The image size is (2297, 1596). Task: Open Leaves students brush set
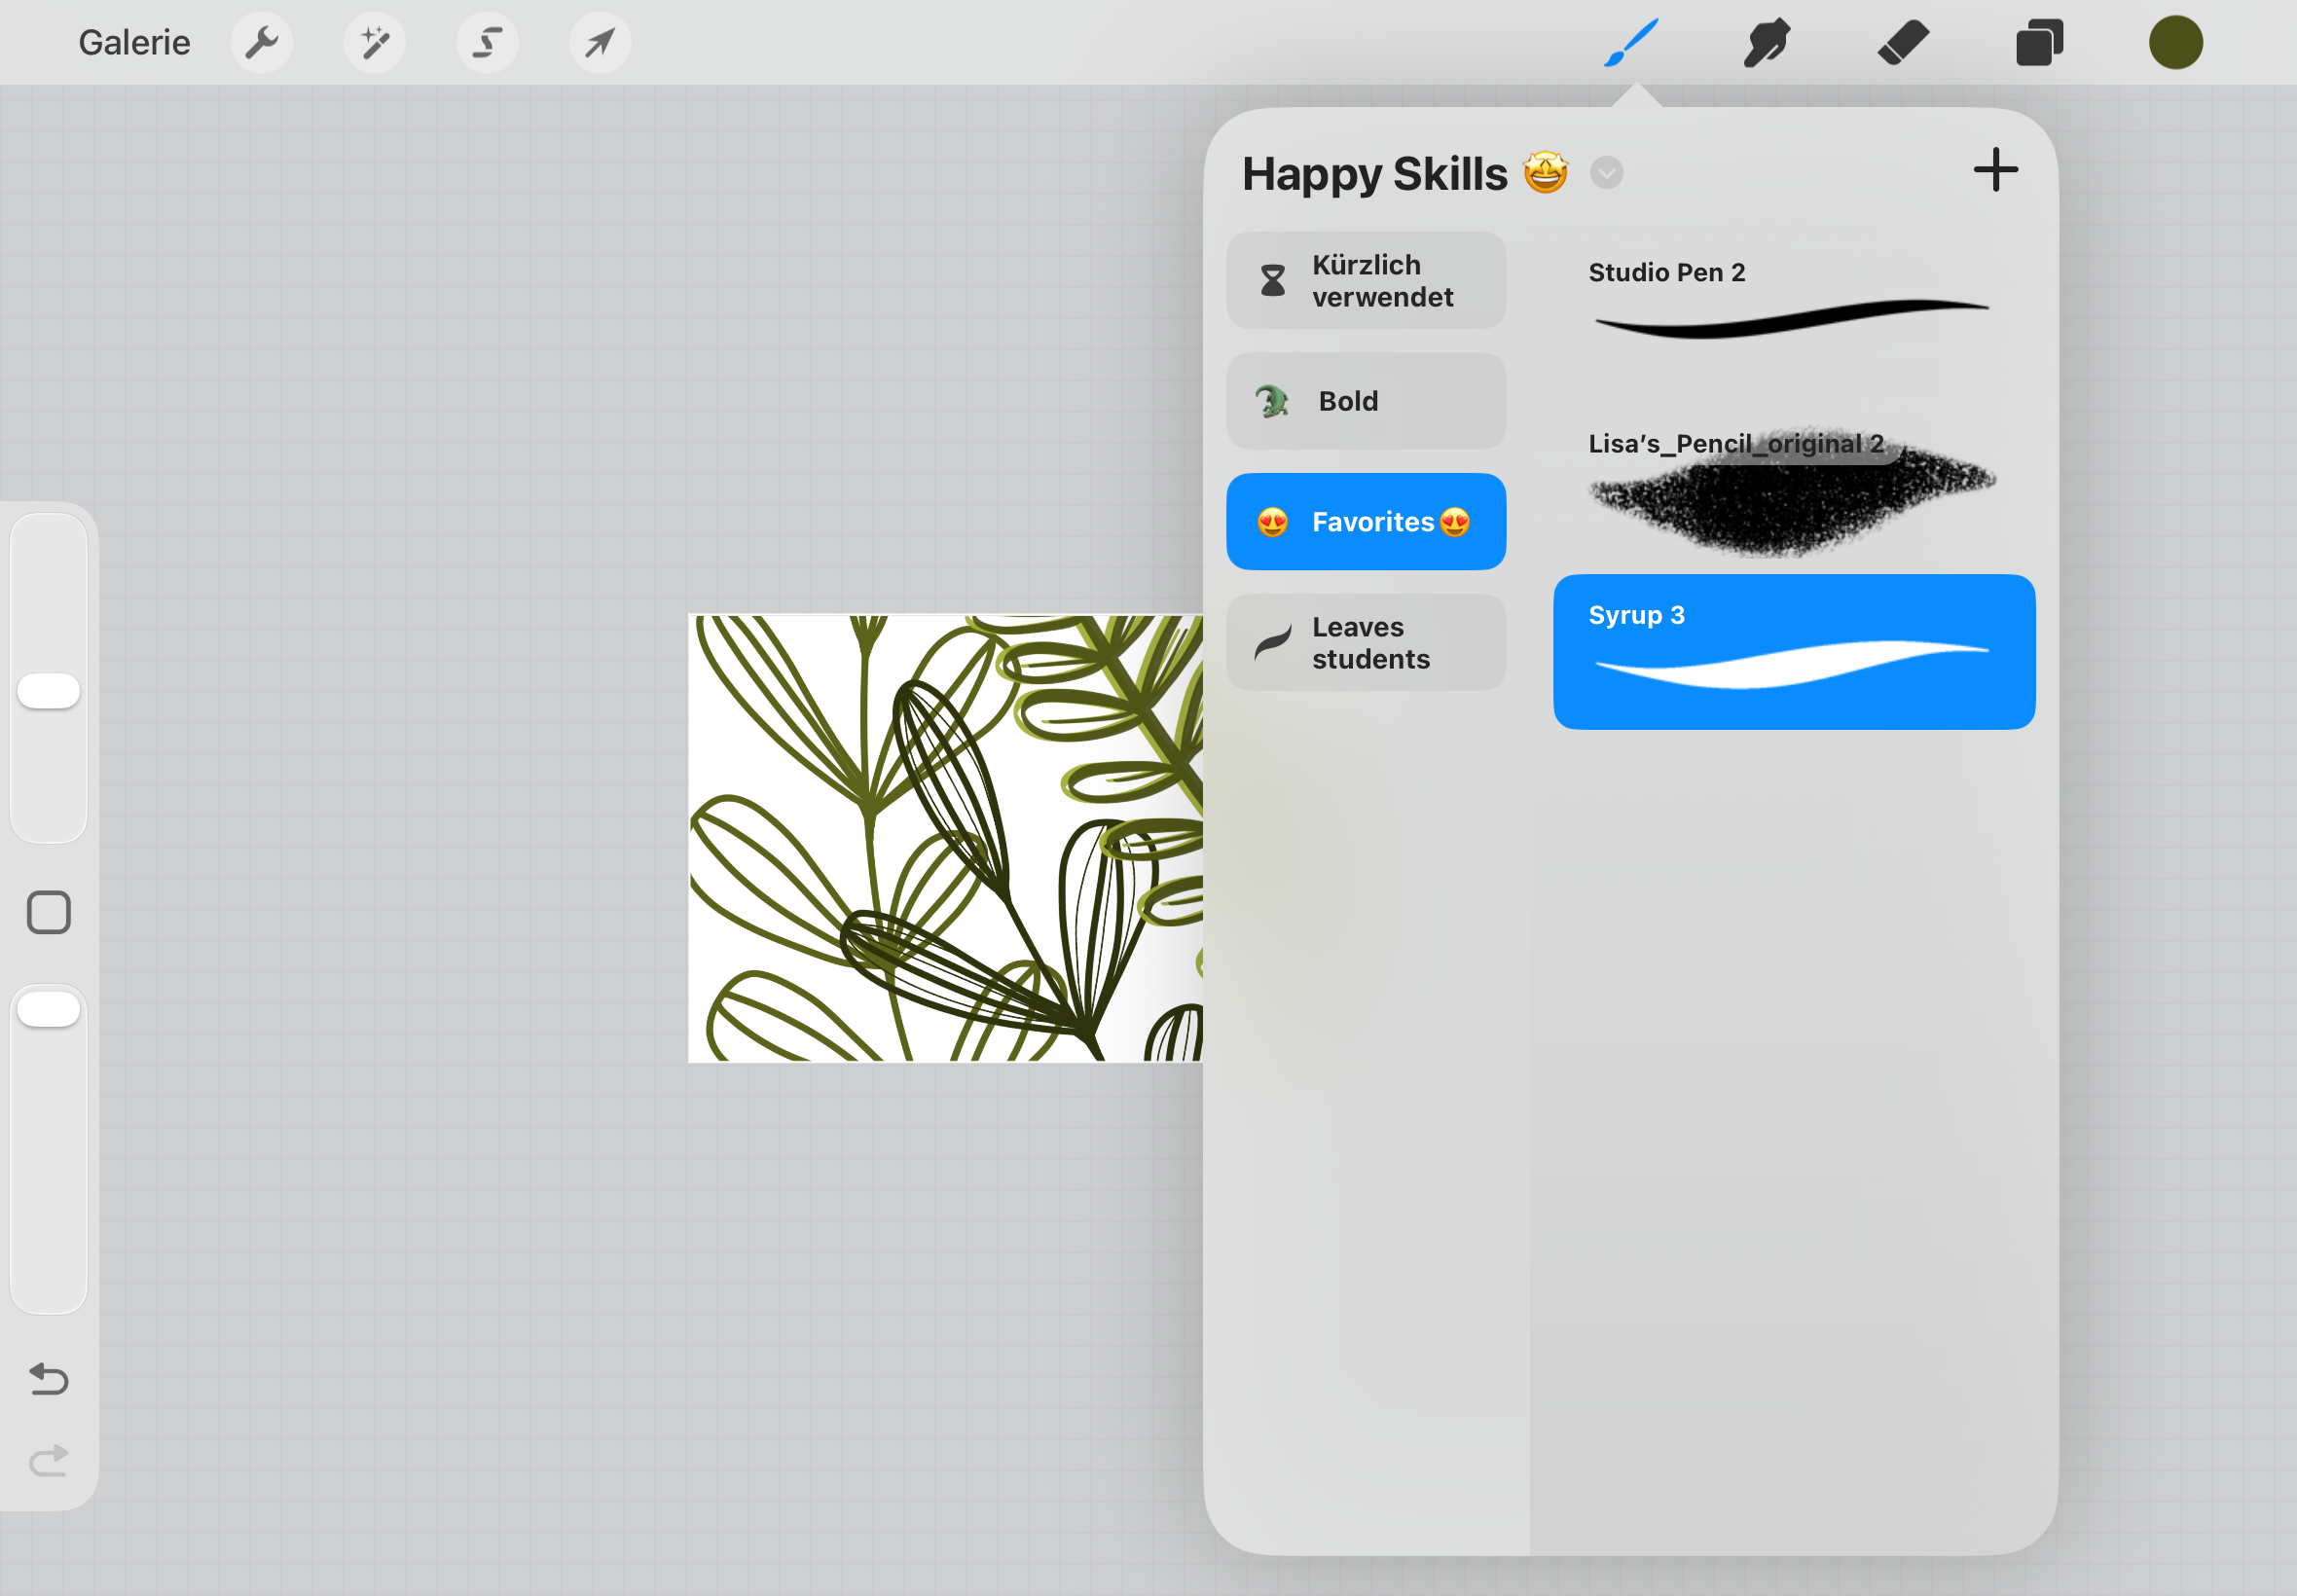pyautogui.click(x=1366, y=643)
